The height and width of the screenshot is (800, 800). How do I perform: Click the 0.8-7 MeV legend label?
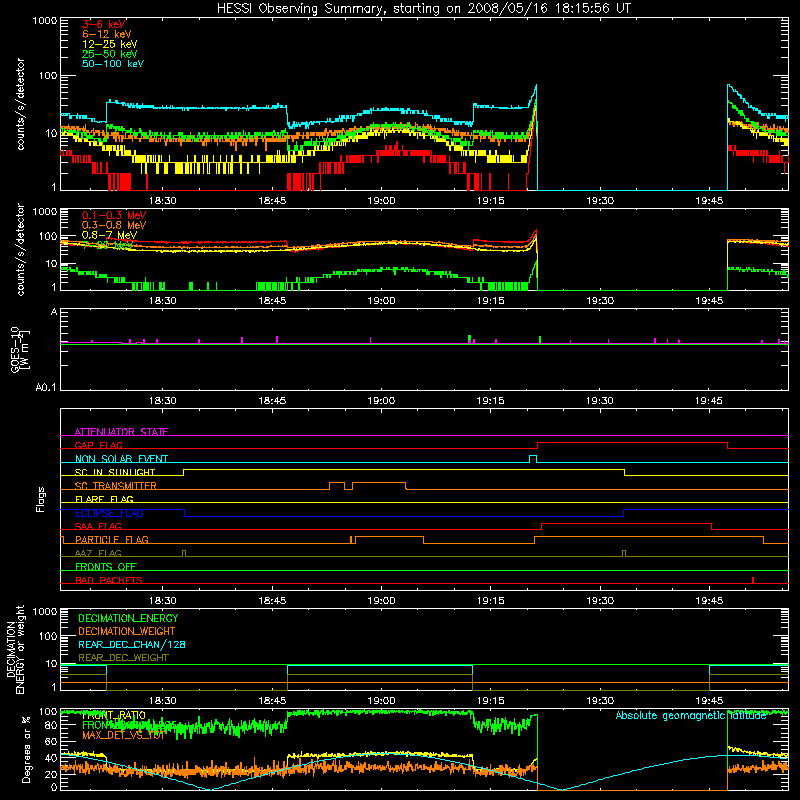pyautogui.click(x=109, y=235)
